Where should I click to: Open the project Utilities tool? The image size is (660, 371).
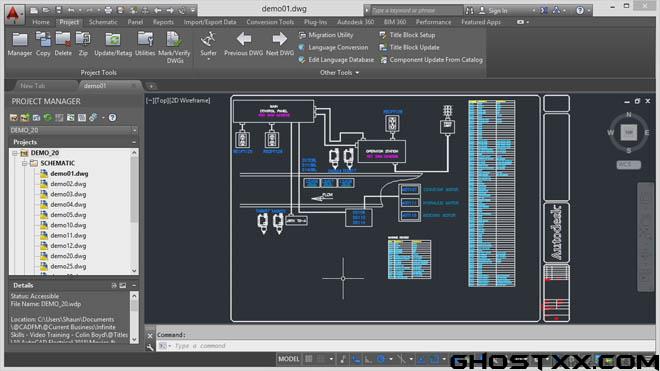pos(145,44)
